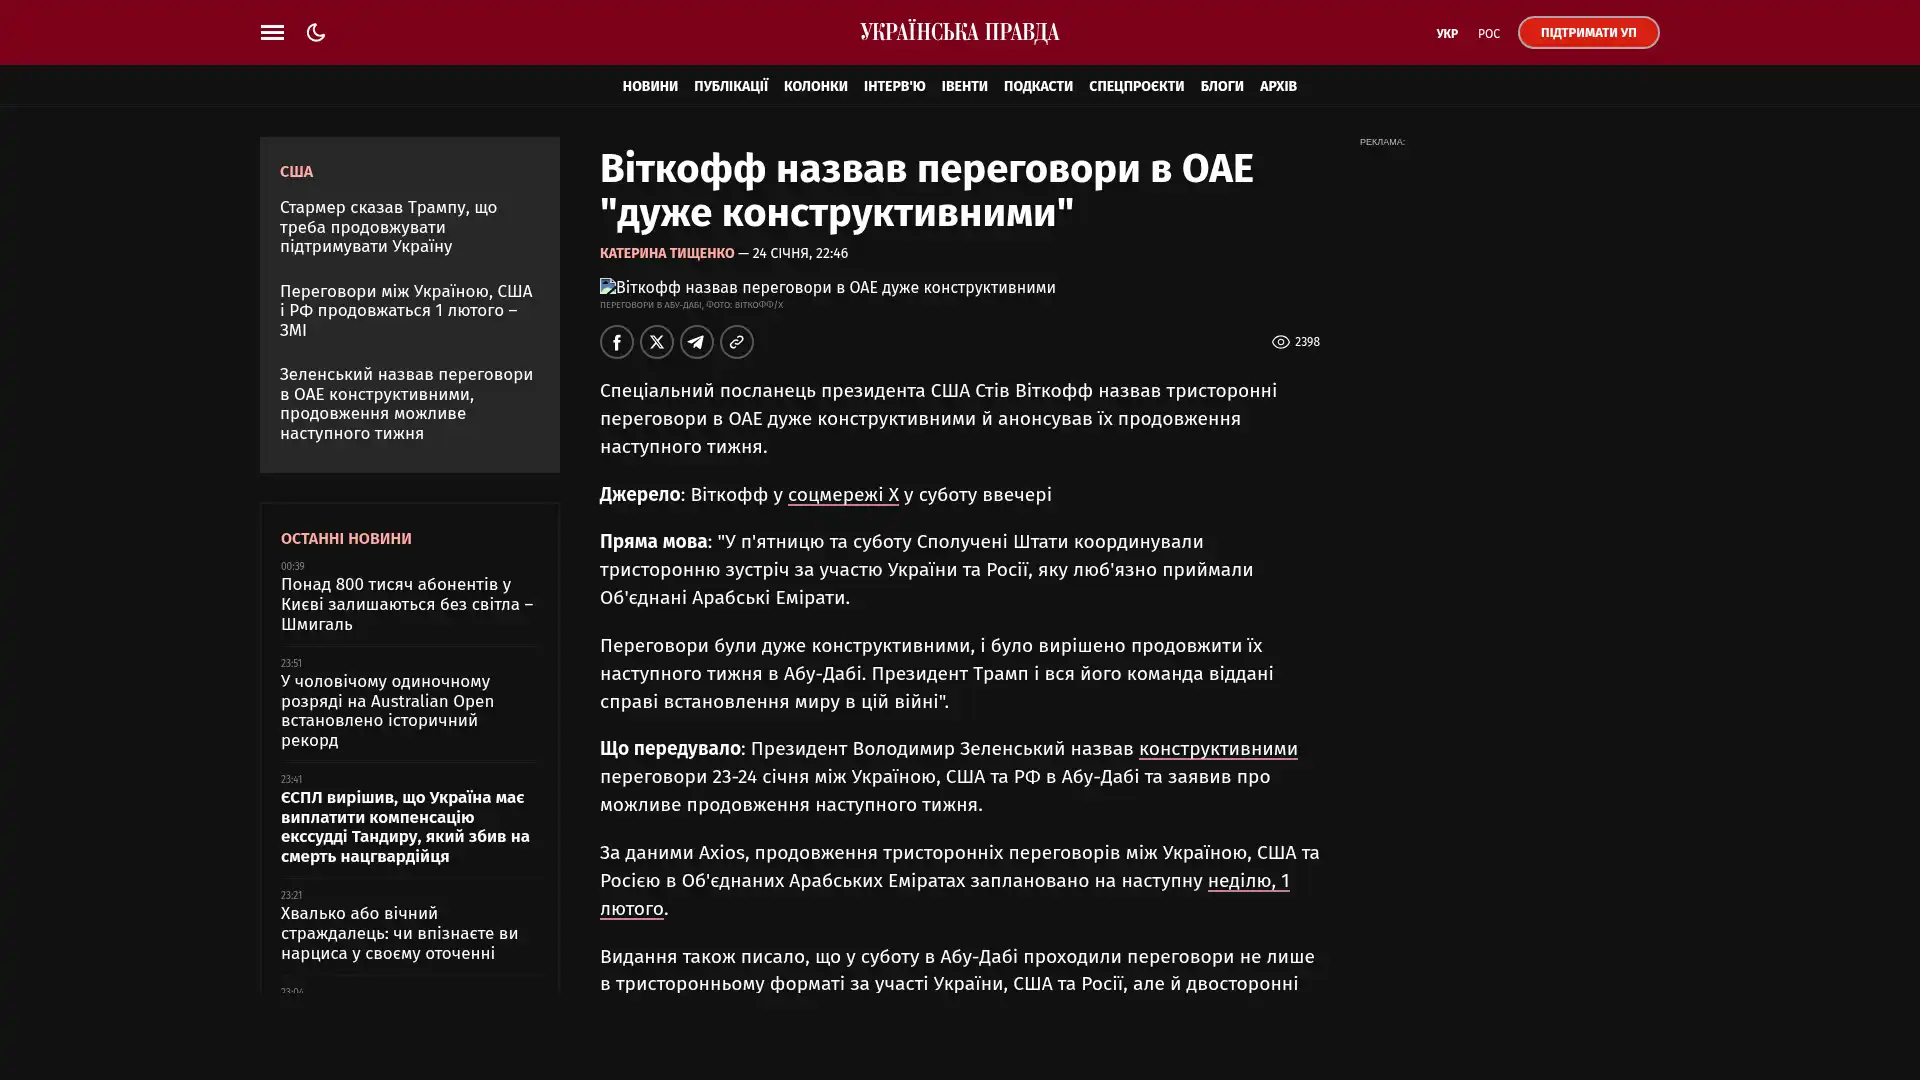The width and height of the screenshot is (1920, 1080).
Task: Open the АРХІВ menu item
Action: (x=1277, y=86)
